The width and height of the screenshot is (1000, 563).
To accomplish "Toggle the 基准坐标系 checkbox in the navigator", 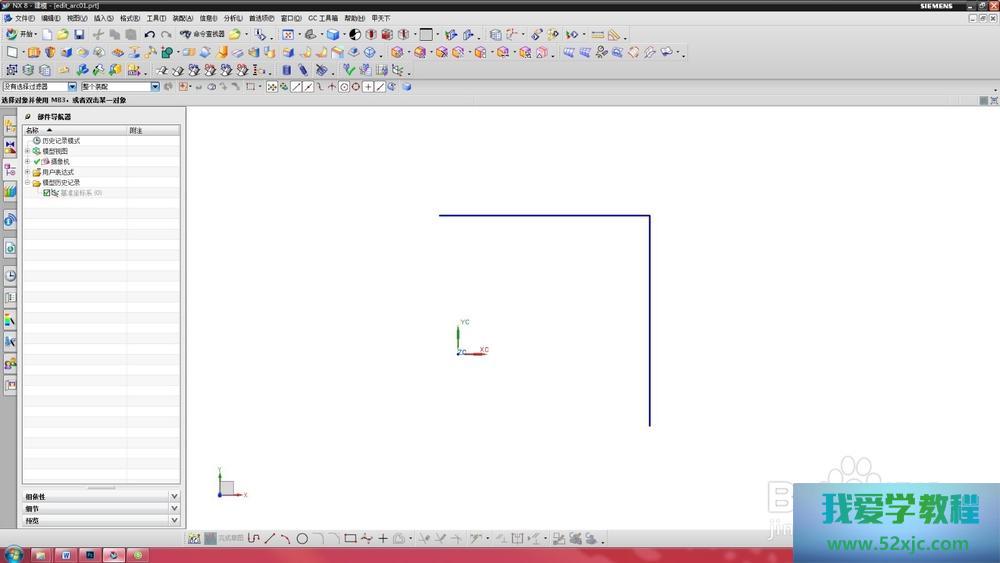I will coord(46,193).
